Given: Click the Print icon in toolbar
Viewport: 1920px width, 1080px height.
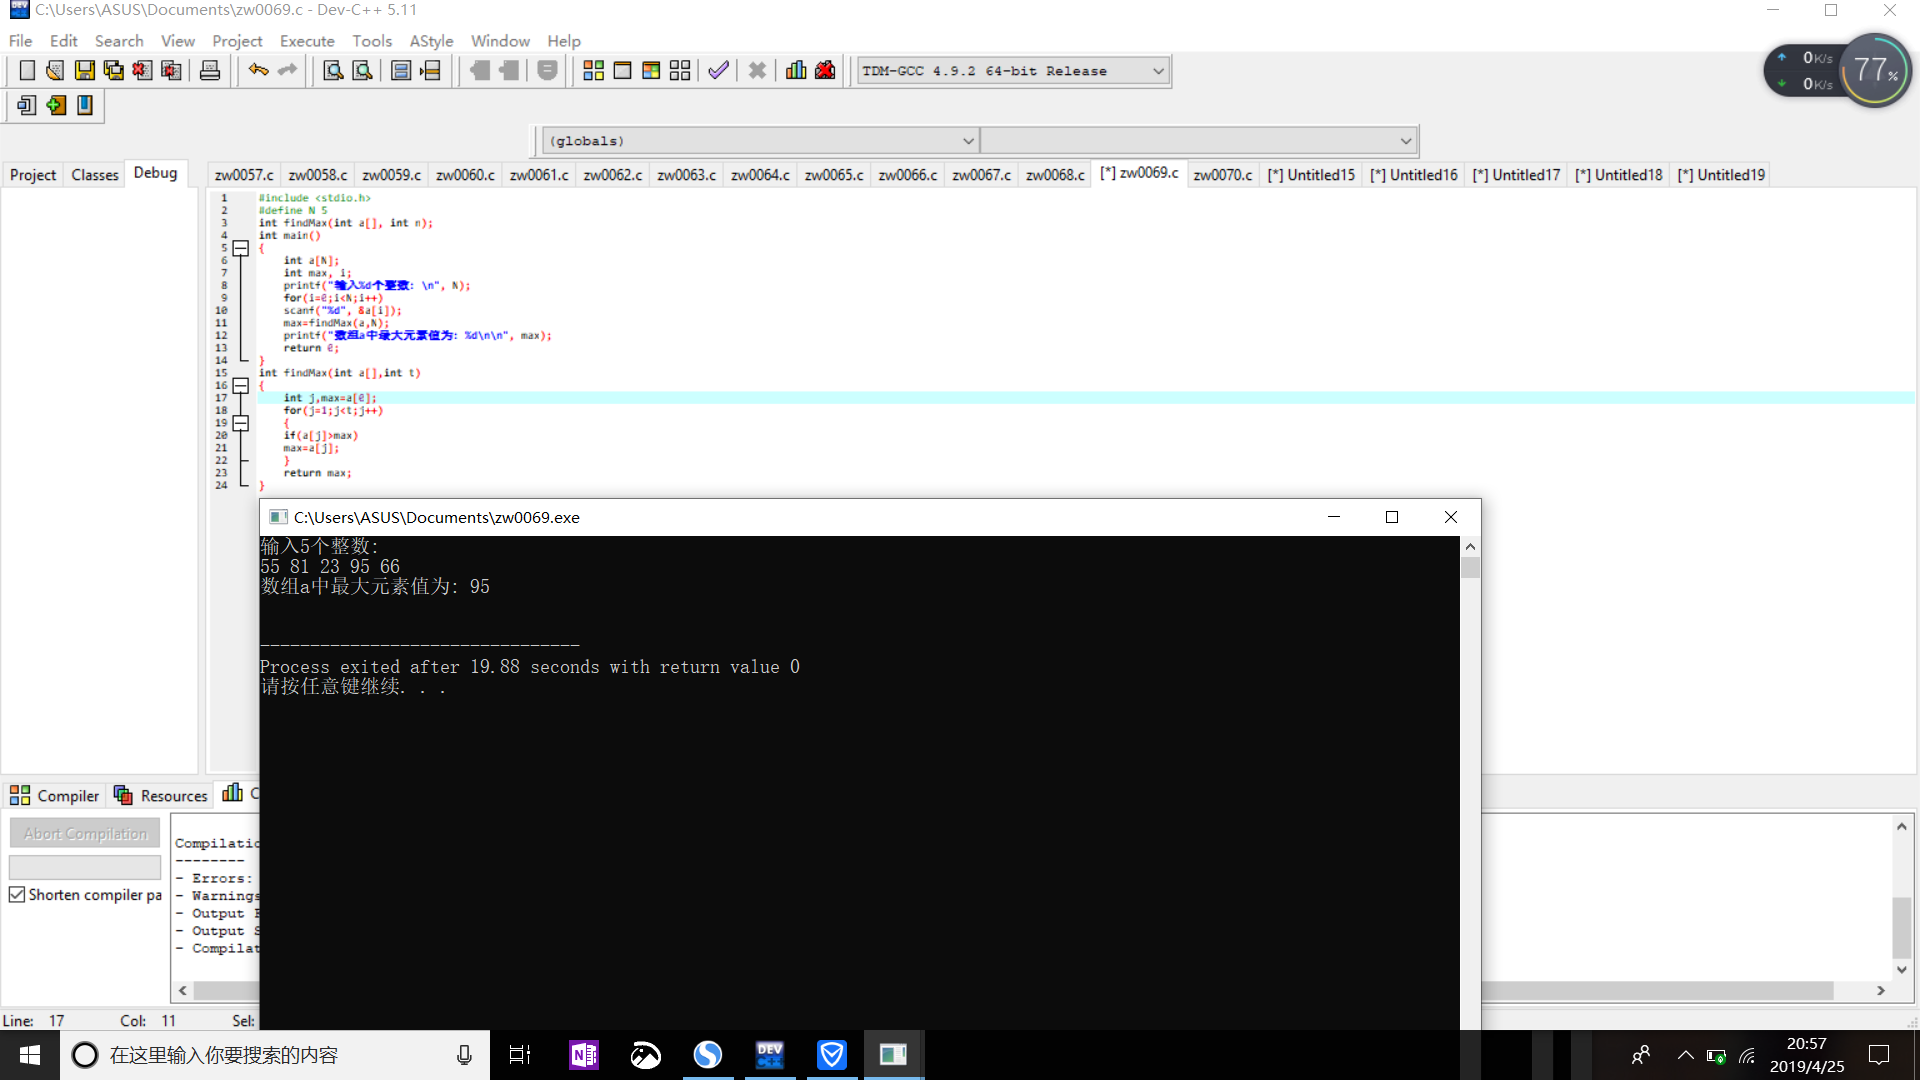Looking at the screenshot, I should (210, 71).
